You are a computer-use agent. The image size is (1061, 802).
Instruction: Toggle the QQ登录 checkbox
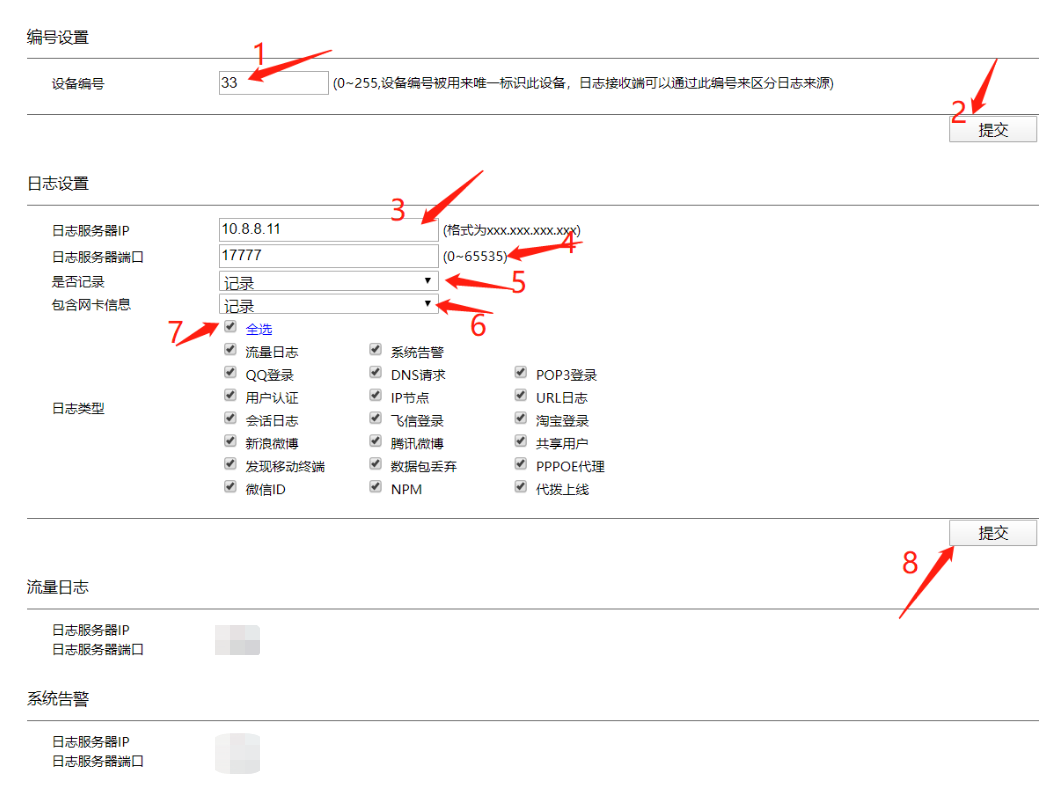click(231, 373)
